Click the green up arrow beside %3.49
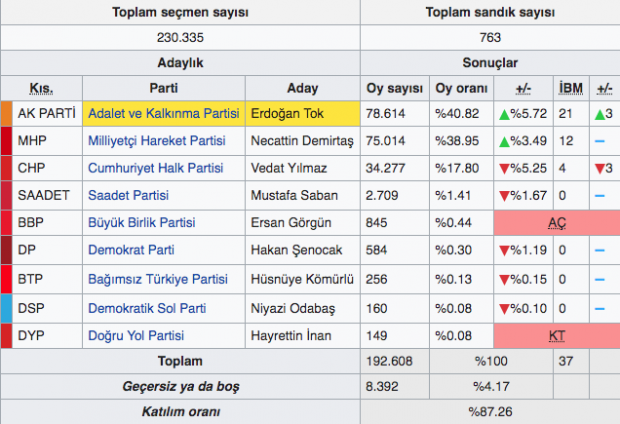 [504, 142]
